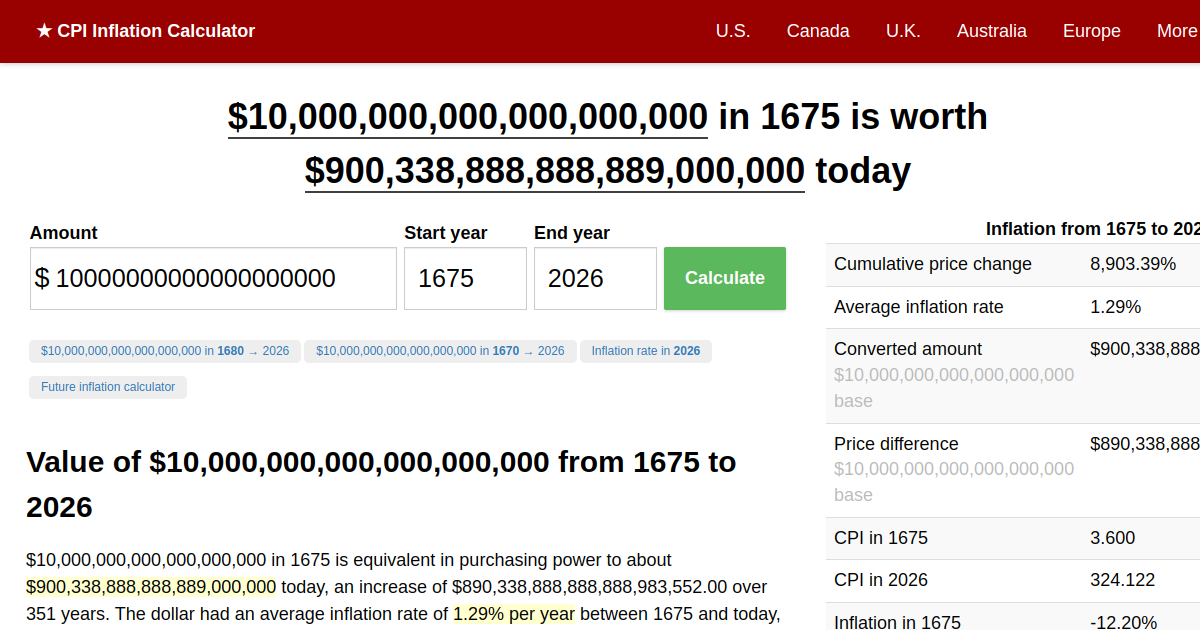Screen dimensions: 1200x630
Task: Select the Canada section in the navbar
Action: 818,31
